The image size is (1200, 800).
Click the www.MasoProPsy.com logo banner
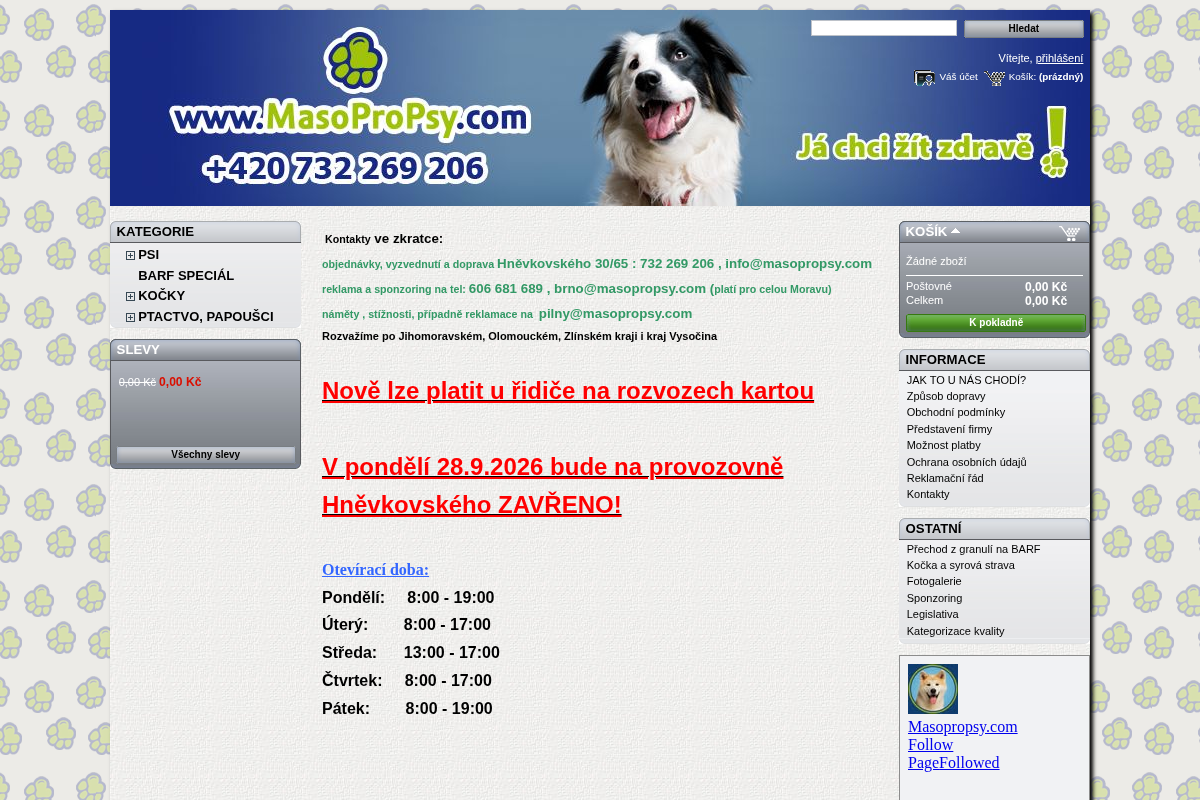click(350, 117)
